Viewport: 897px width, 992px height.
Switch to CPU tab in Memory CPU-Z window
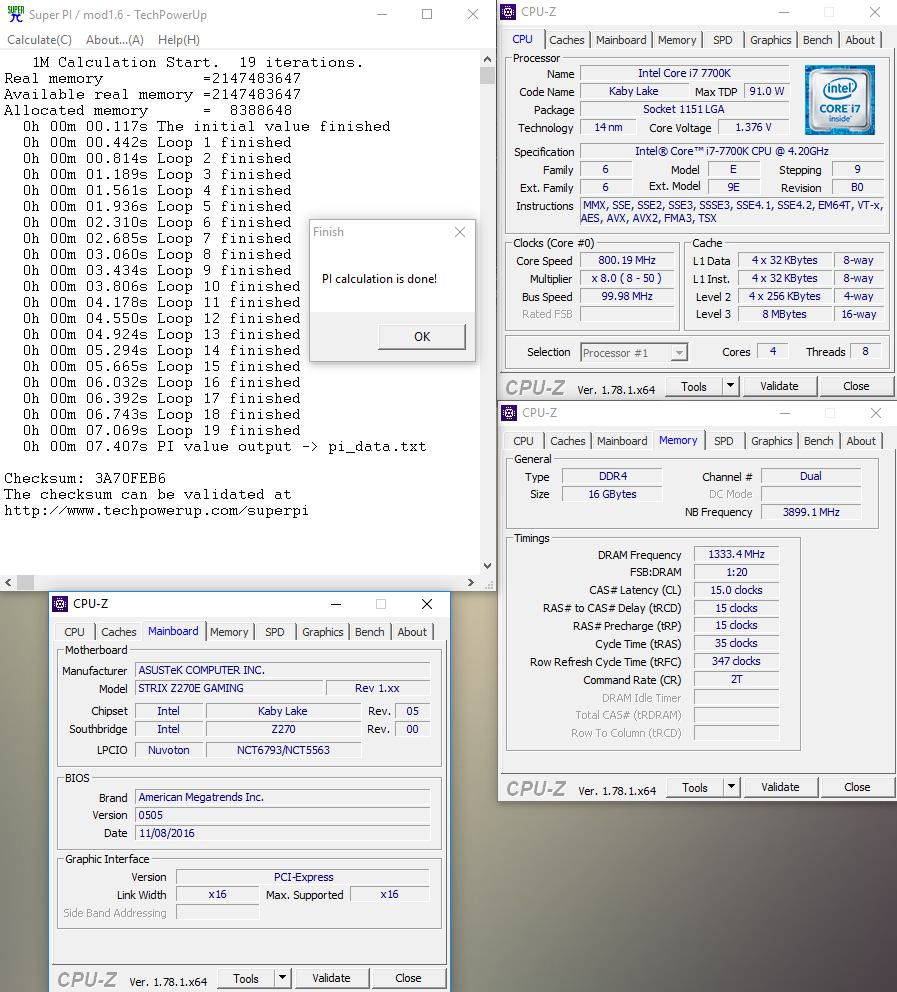click(x=523, y=441)
